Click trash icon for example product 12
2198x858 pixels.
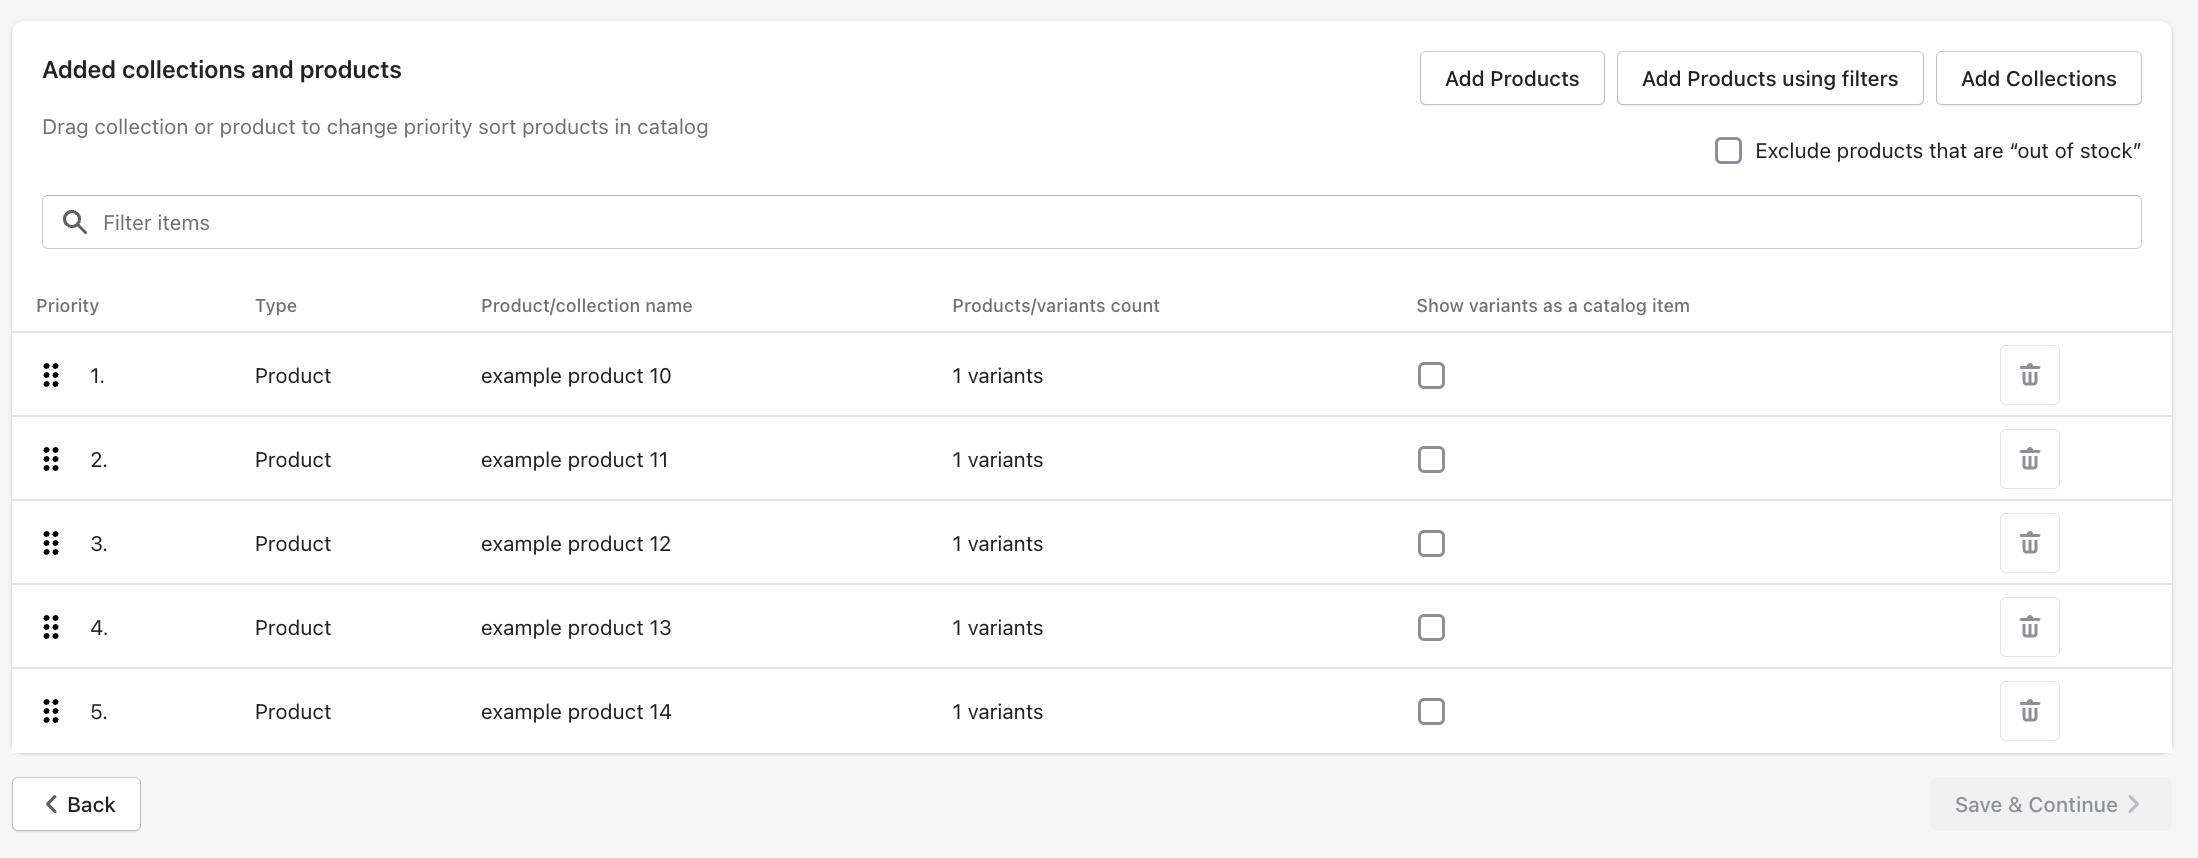(2029, 543)
